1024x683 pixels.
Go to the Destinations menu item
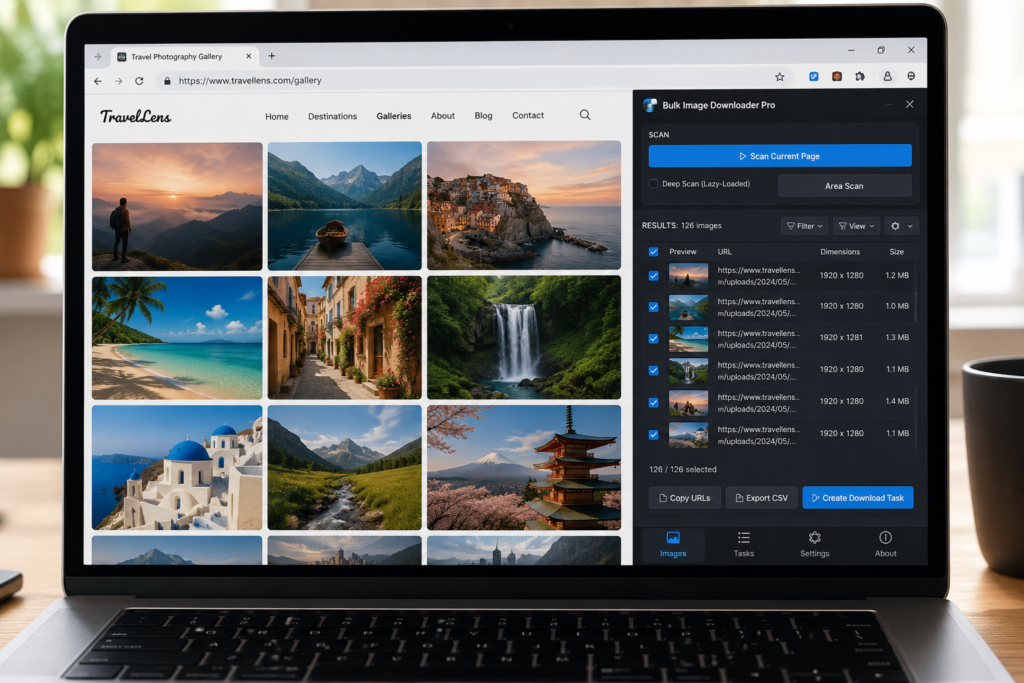tap(332, 116)
